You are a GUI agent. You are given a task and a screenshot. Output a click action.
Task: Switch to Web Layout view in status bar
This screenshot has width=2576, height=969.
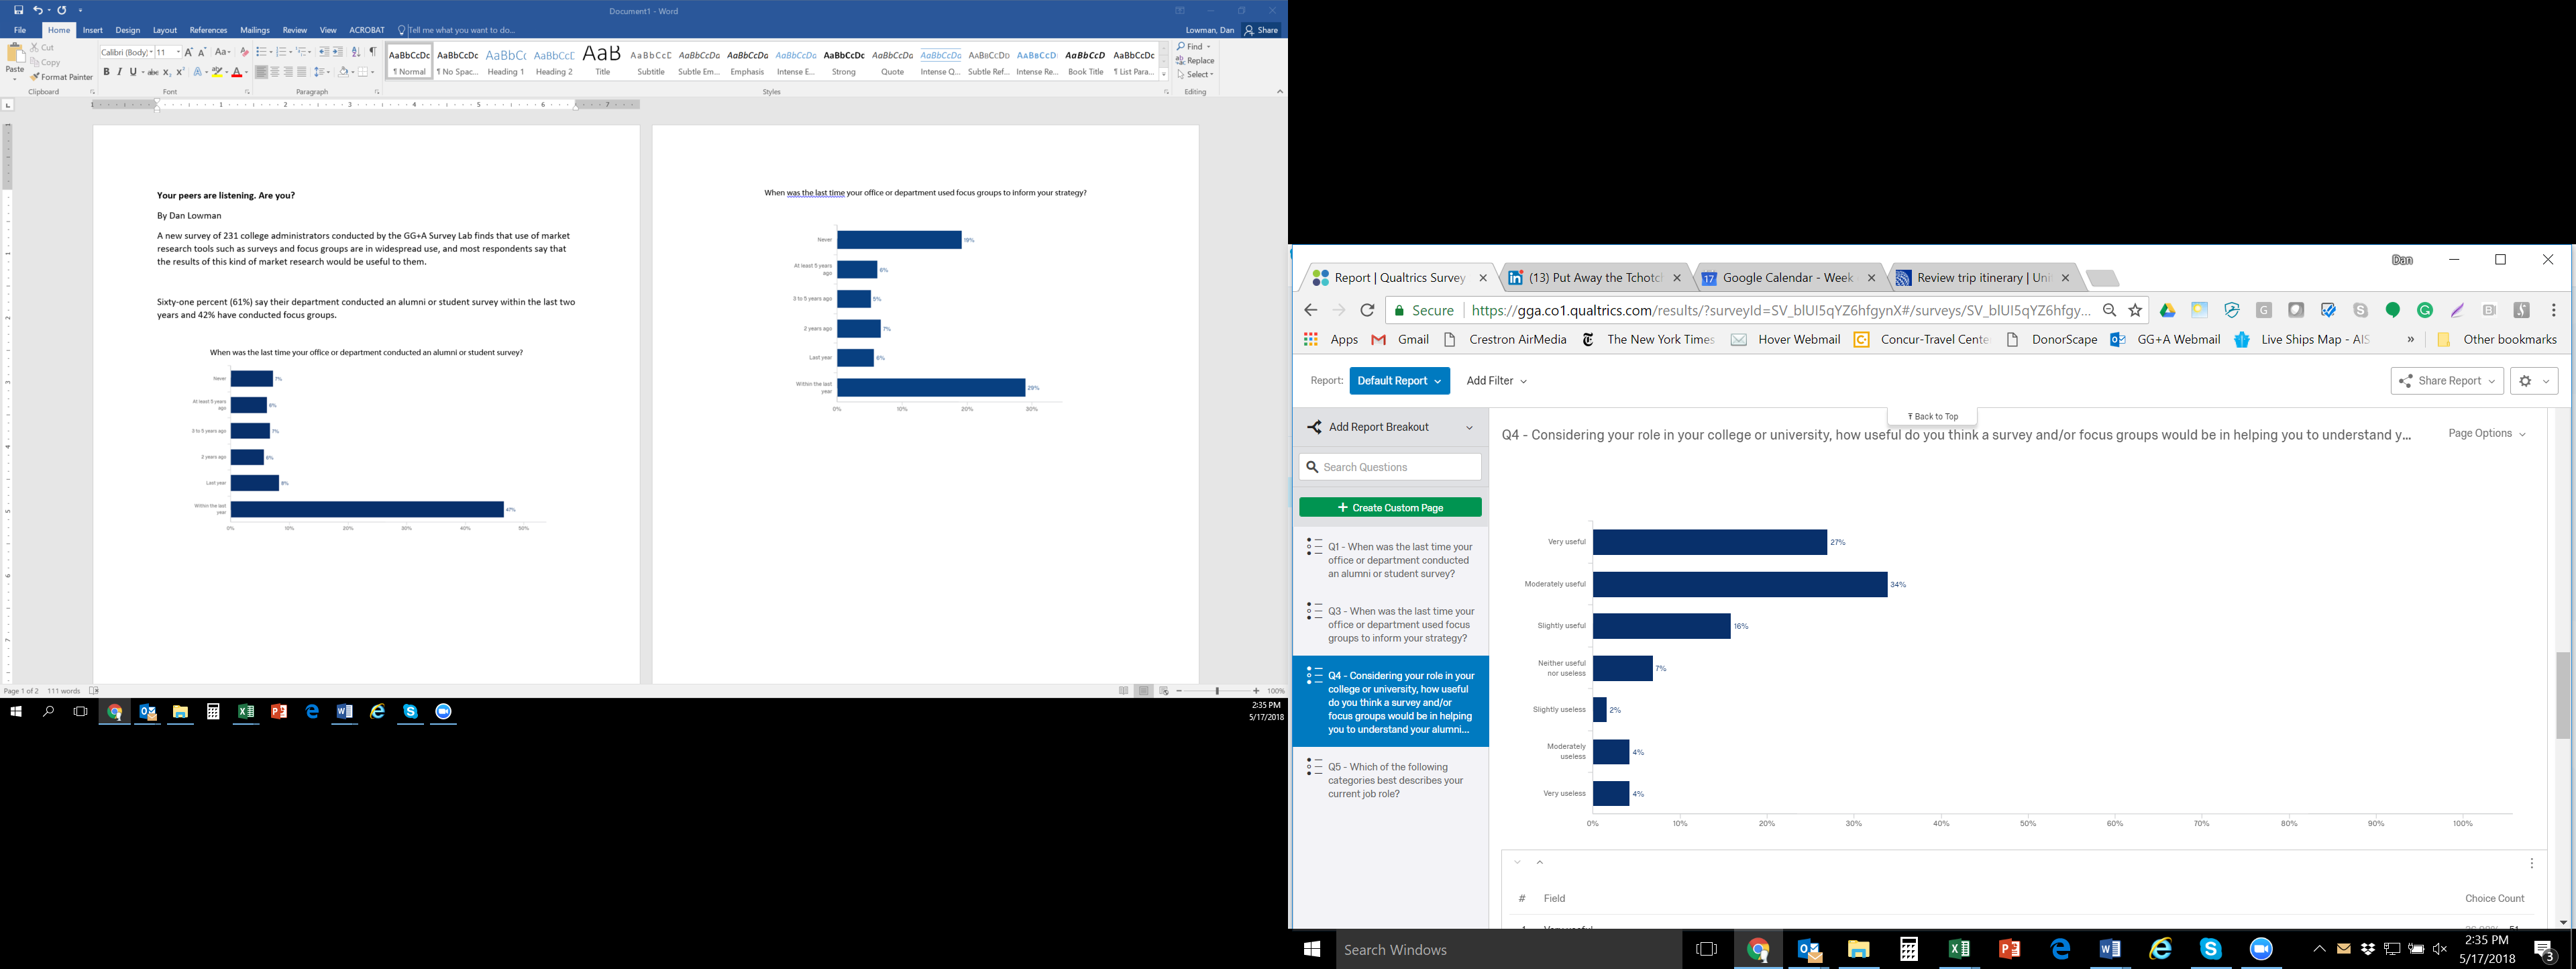1164,691
